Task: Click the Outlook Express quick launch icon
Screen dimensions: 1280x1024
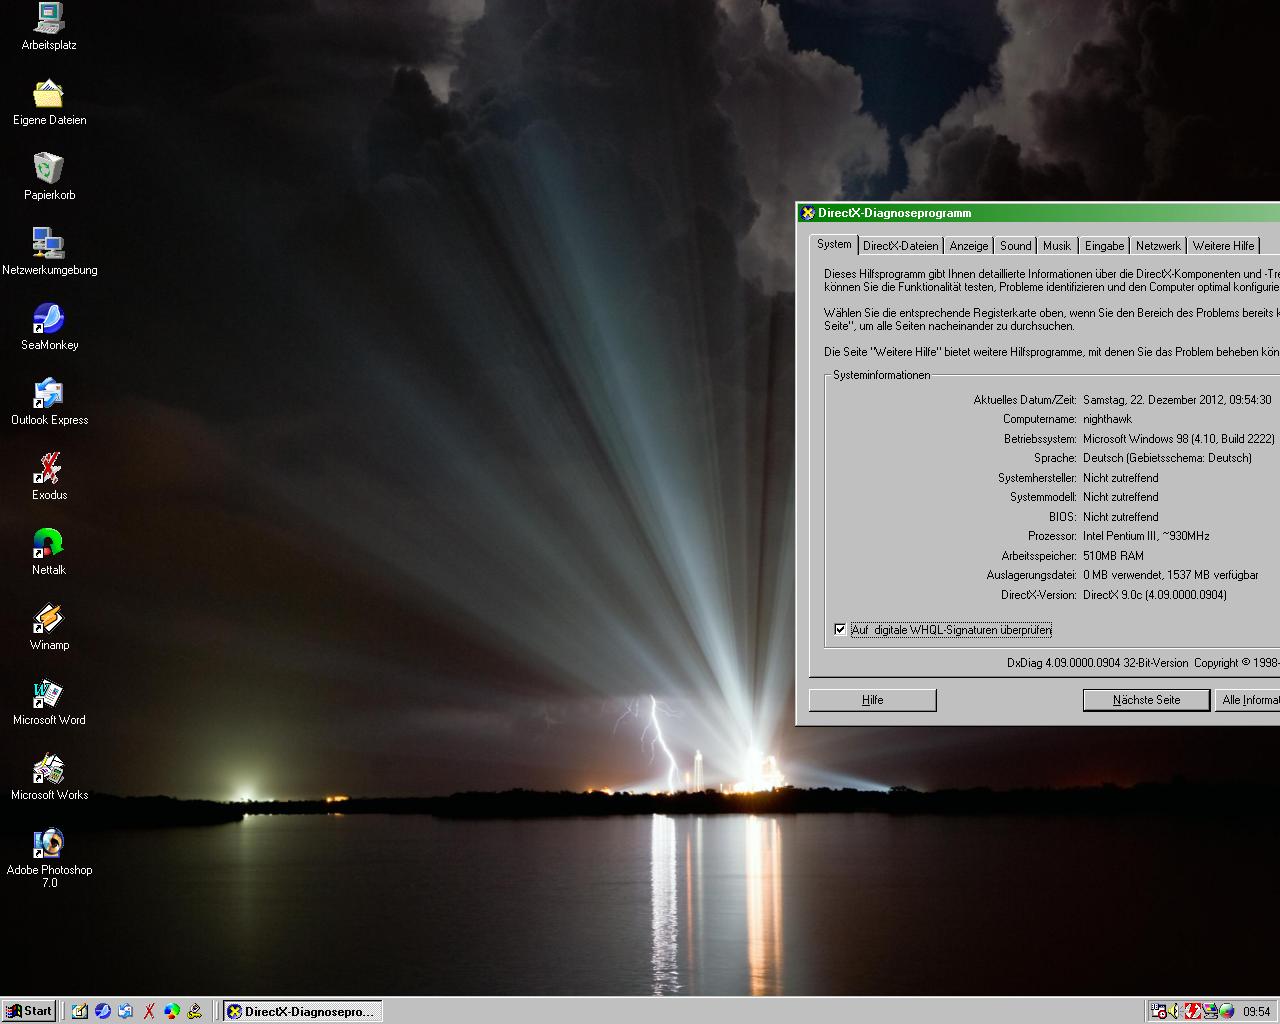Action: point(126,1011)
